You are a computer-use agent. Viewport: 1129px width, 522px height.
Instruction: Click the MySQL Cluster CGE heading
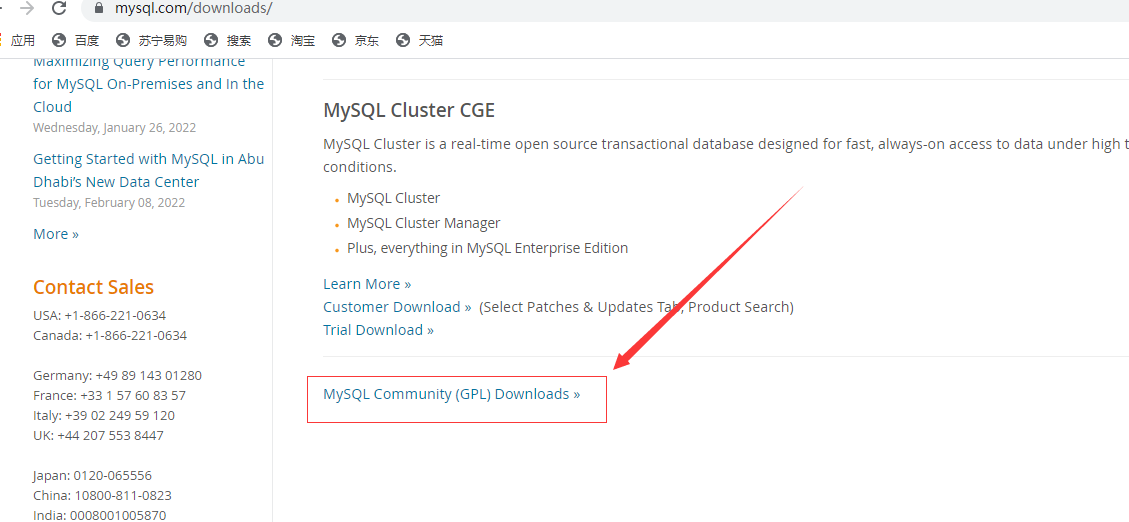[409, 110]
